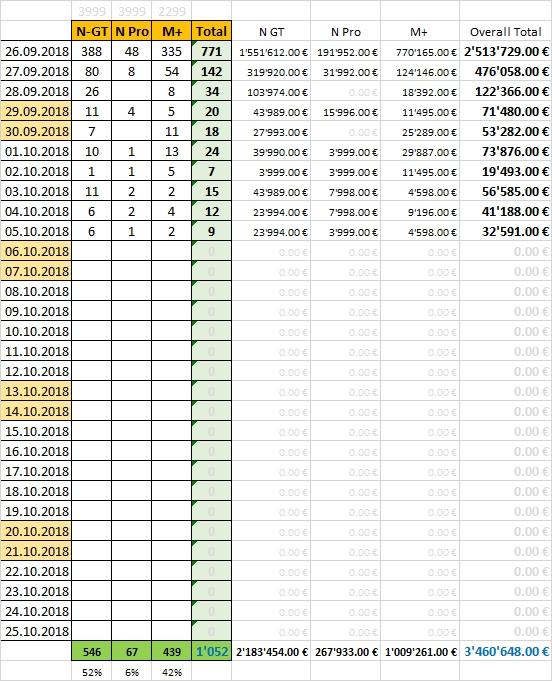552x681 pixels.
Task: Select the N Pro orange header cell
Action: [132, 31]
